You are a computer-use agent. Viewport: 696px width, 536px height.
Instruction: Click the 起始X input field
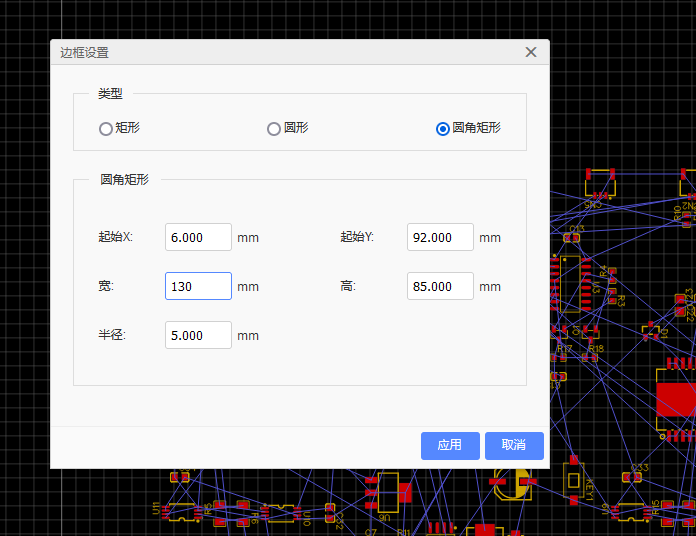coord(198,237)
